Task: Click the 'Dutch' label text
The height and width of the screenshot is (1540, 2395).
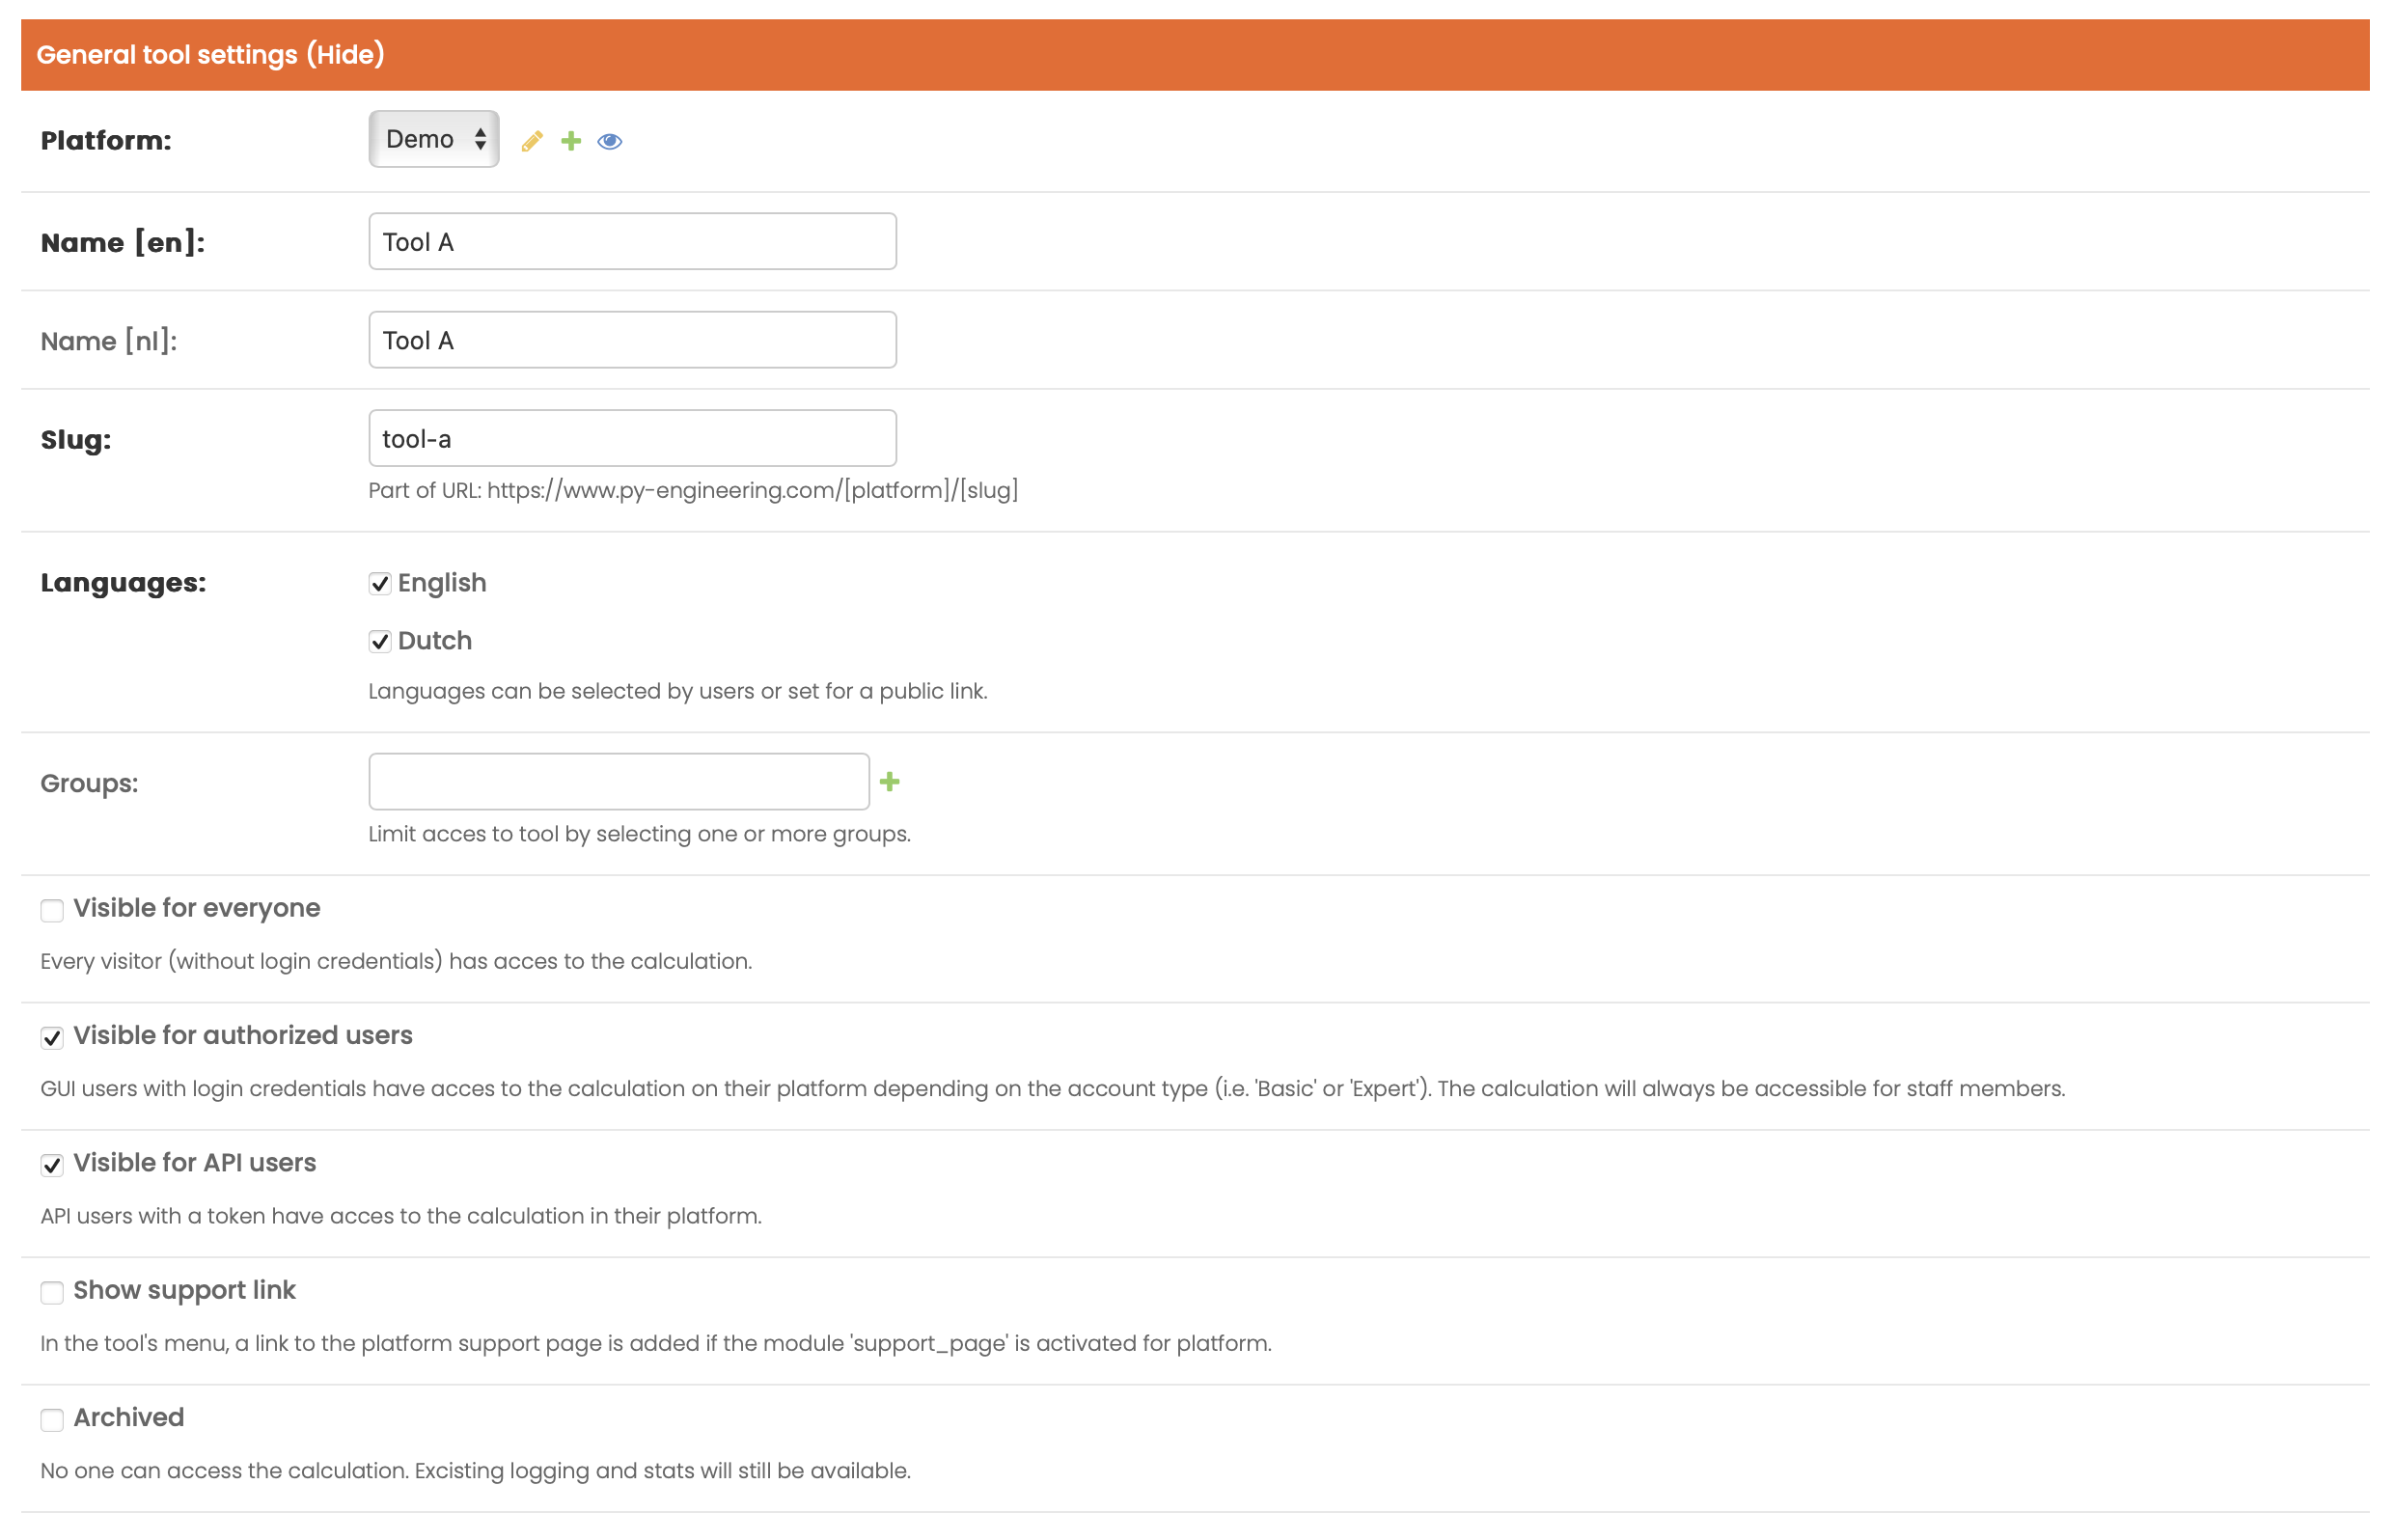Action: pos(435,641)
